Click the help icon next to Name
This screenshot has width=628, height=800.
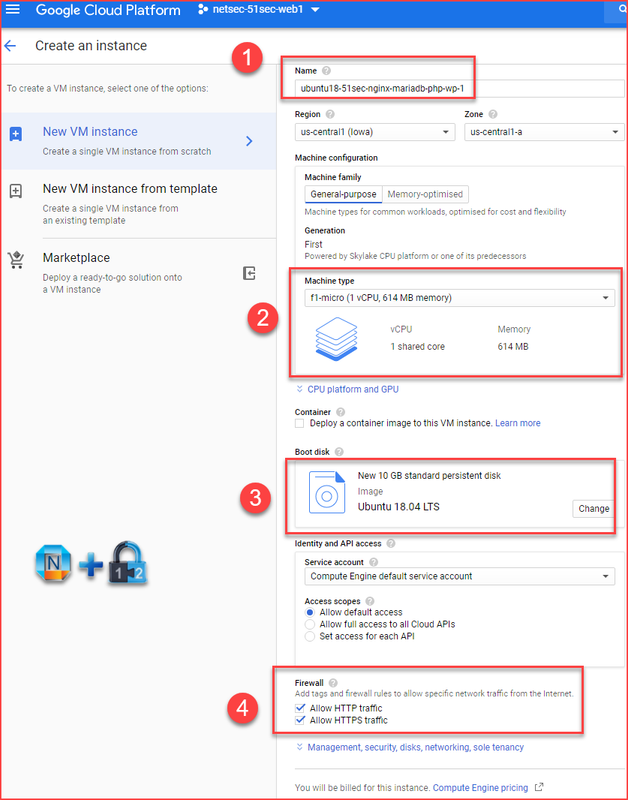coord(326,71)
